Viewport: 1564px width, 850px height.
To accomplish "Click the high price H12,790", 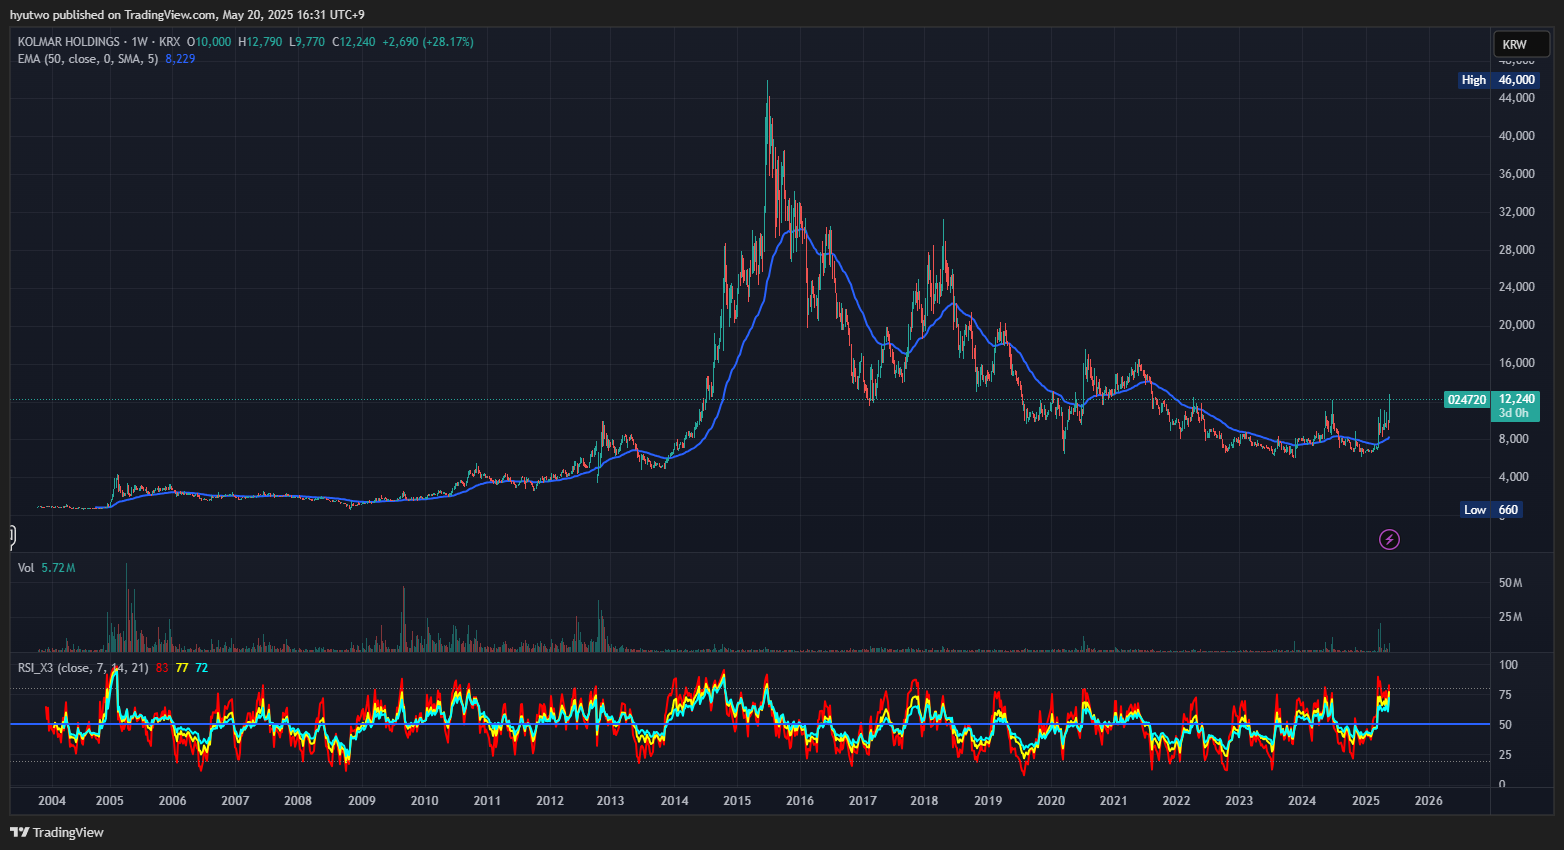I will [x=260, y=42].
